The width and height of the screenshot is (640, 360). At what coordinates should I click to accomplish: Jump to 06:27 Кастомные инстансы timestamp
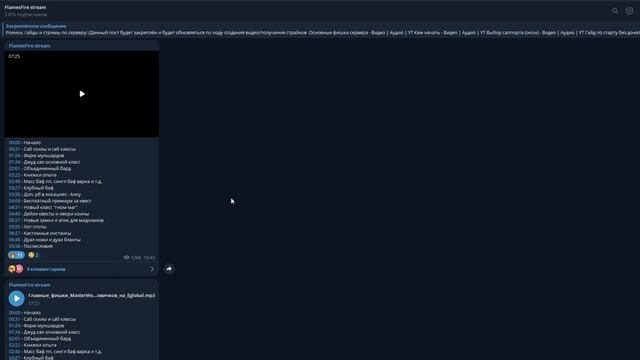click(x=14, y=233)
